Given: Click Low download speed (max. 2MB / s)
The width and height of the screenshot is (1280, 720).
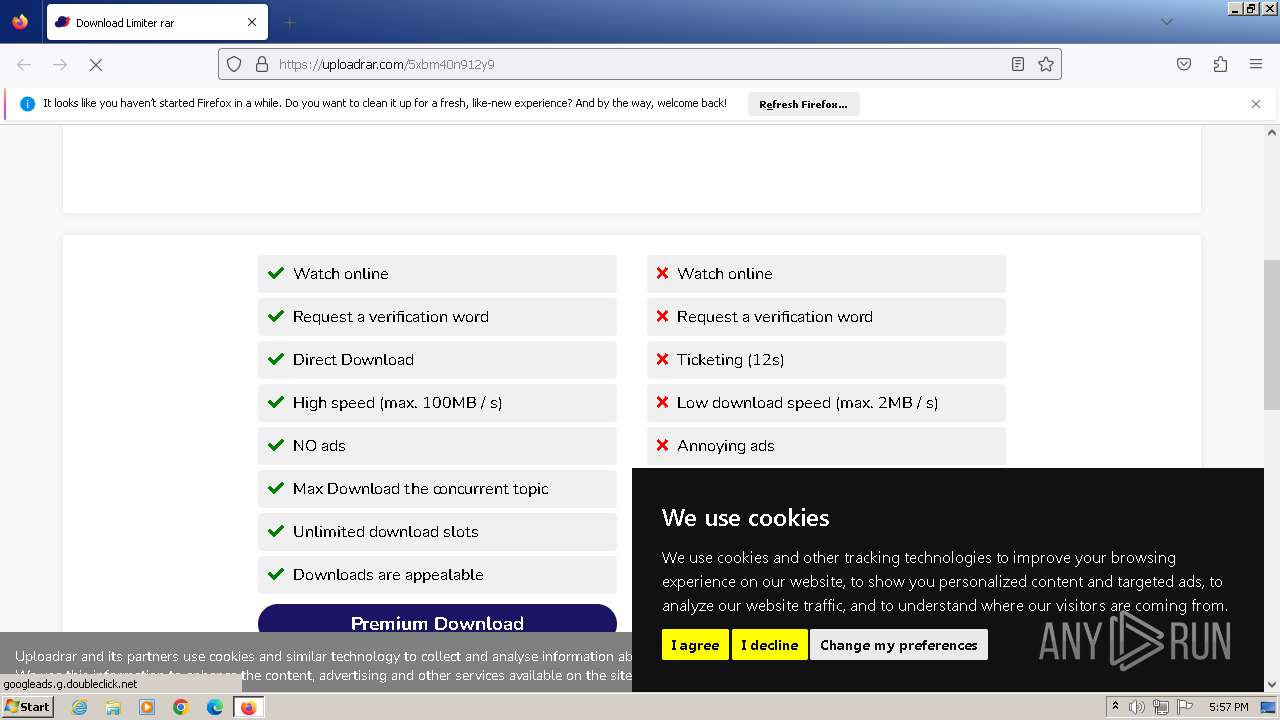Looking at the screenshot, I should click(x=826, y=403).
